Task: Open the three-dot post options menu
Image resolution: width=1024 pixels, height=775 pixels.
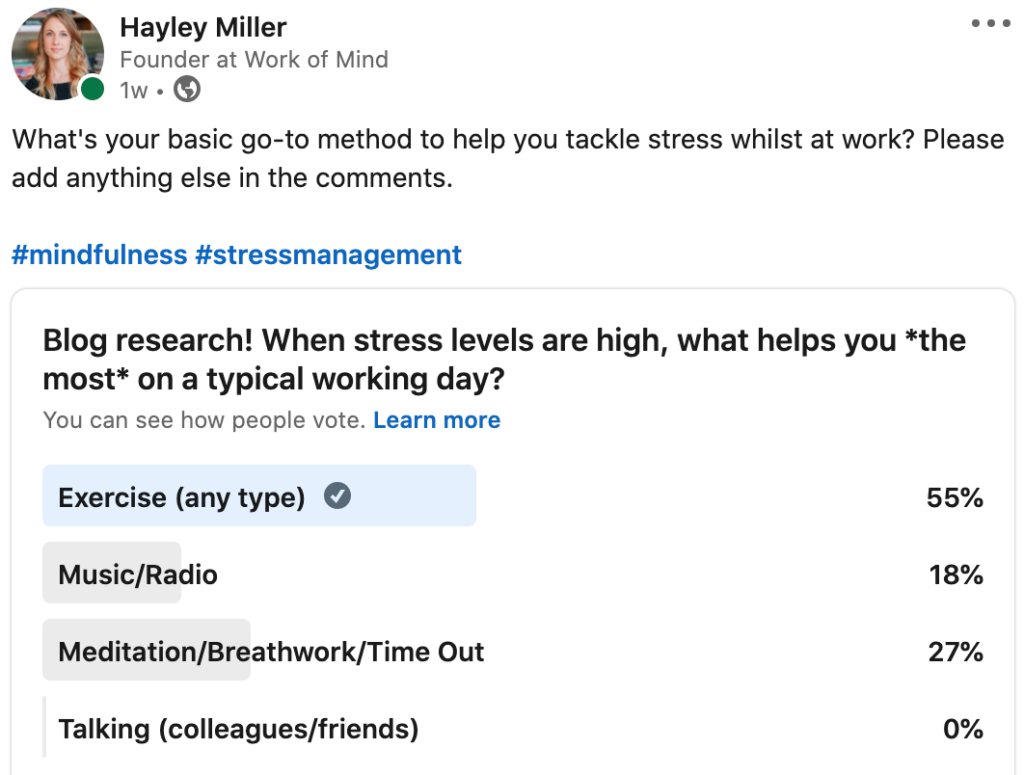Action: click(990, 24)
